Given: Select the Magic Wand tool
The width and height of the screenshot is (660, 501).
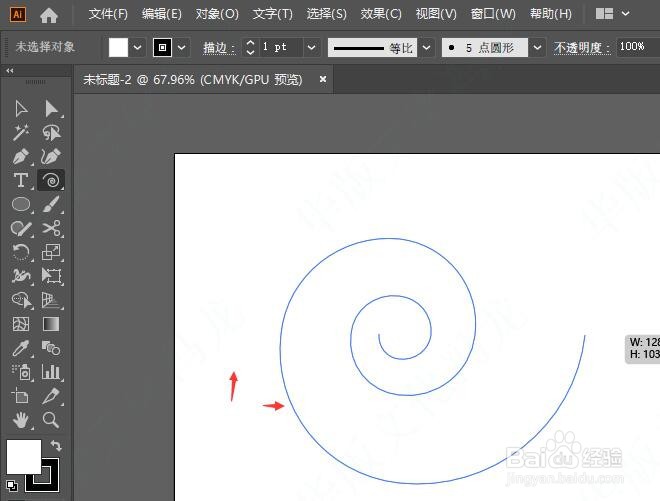Looking at the screenshot, I should 21,133.
